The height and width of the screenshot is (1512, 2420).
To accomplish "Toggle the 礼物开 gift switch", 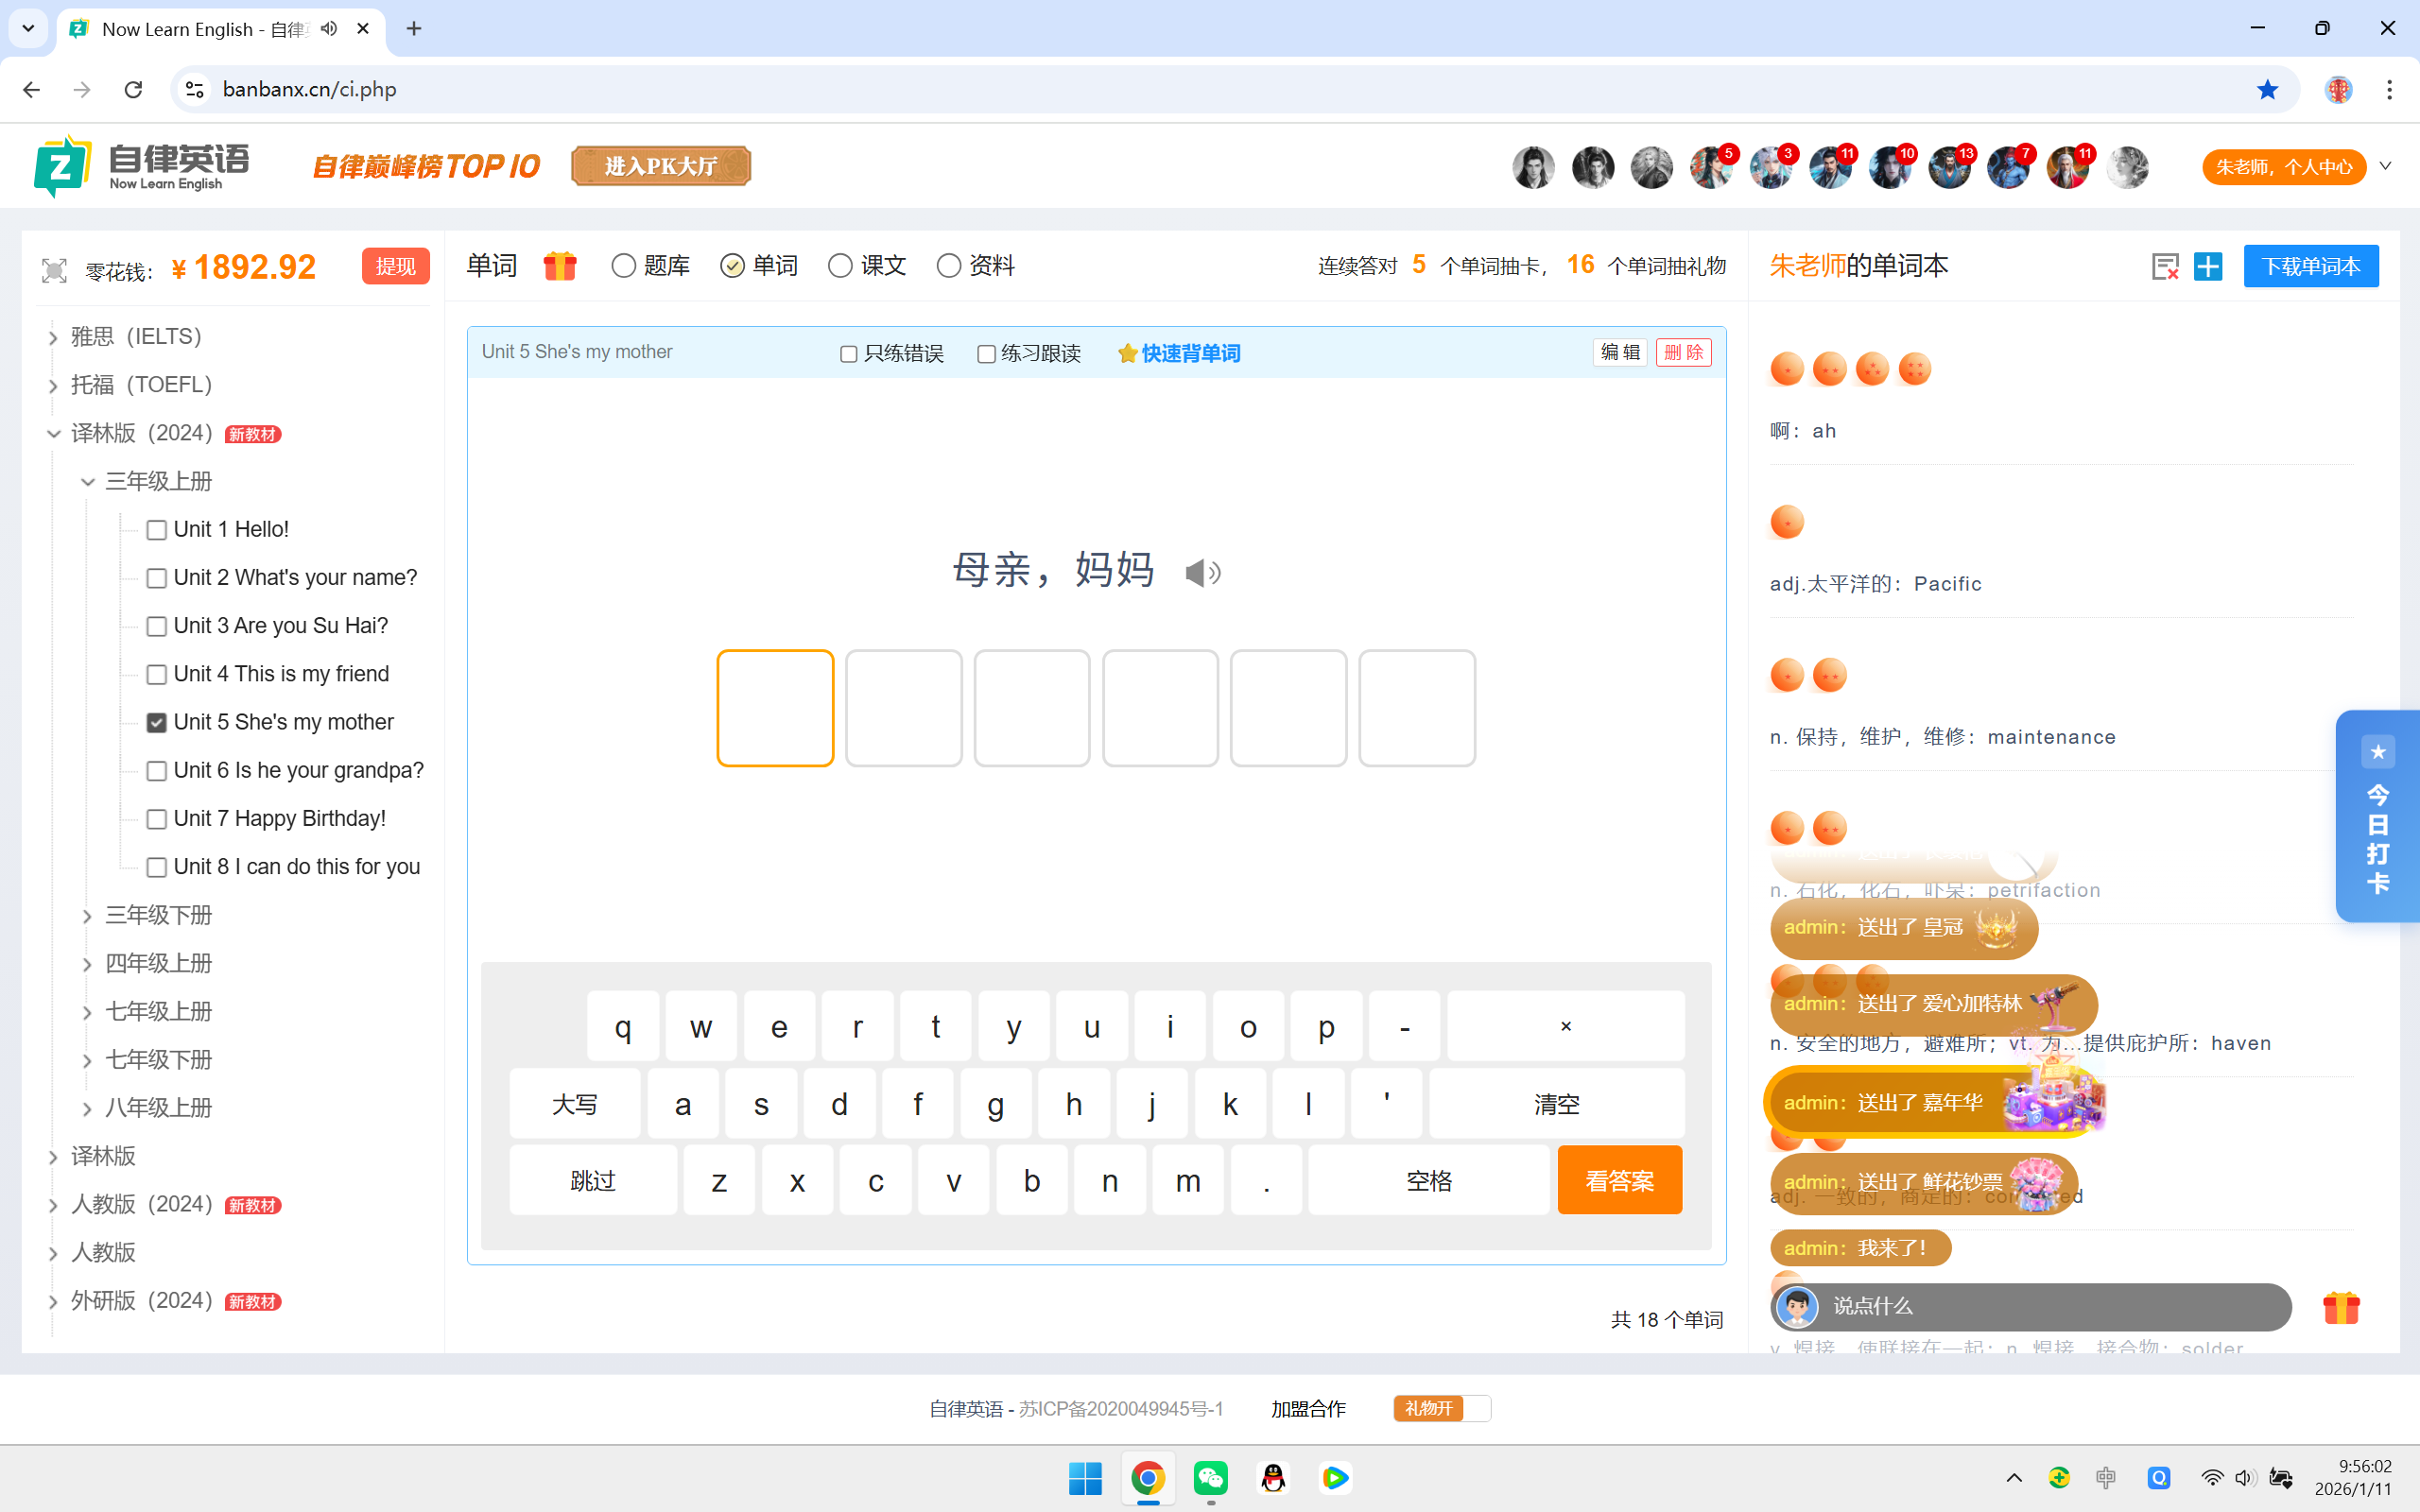I will pyautogui.click(x=1441, y=1408).
